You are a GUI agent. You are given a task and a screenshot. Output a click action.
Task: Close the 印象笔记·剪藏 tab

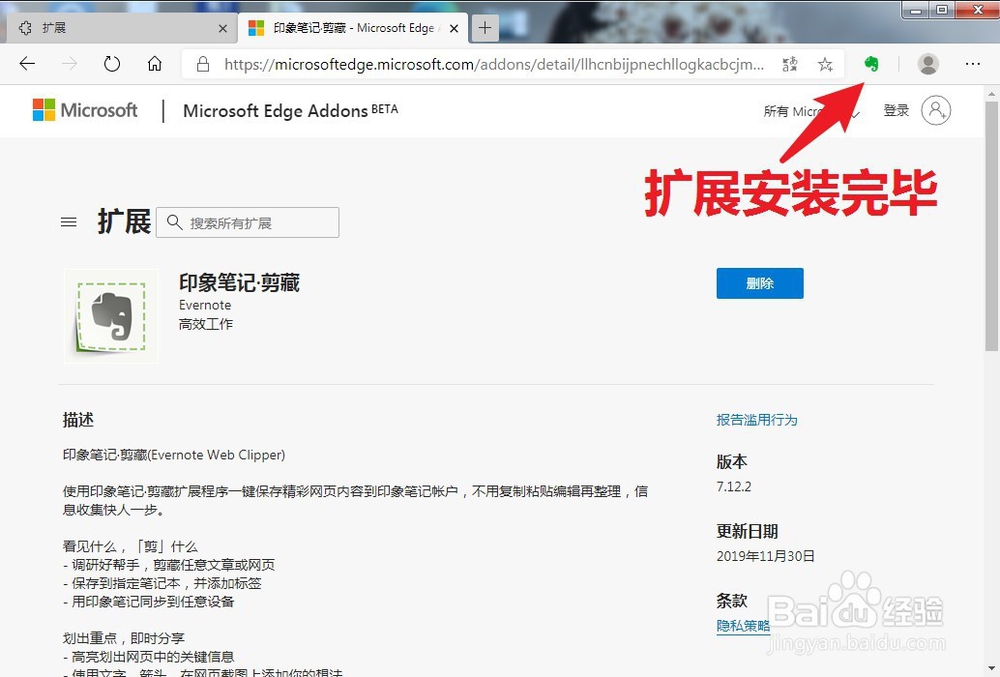click(x=453, y=28)
